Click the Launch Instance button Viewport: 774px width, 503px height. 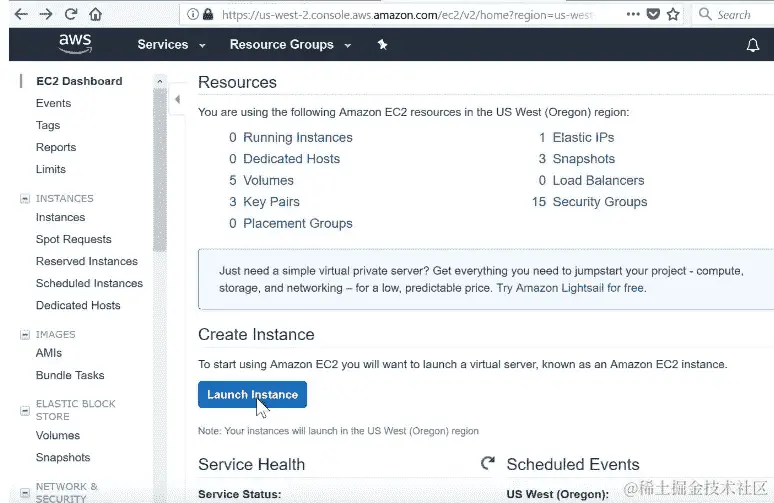coord(252,394)
